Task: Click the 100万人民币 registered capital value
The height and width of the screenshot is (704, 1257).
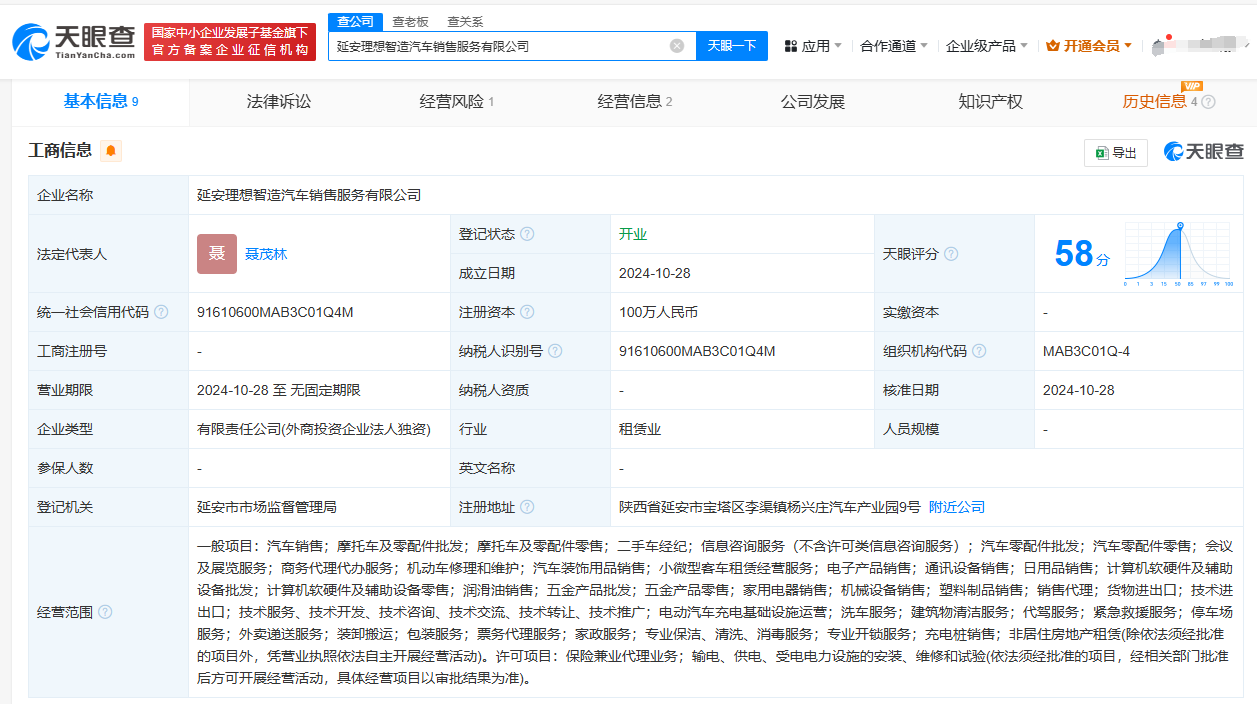Action: click(659, 312)
